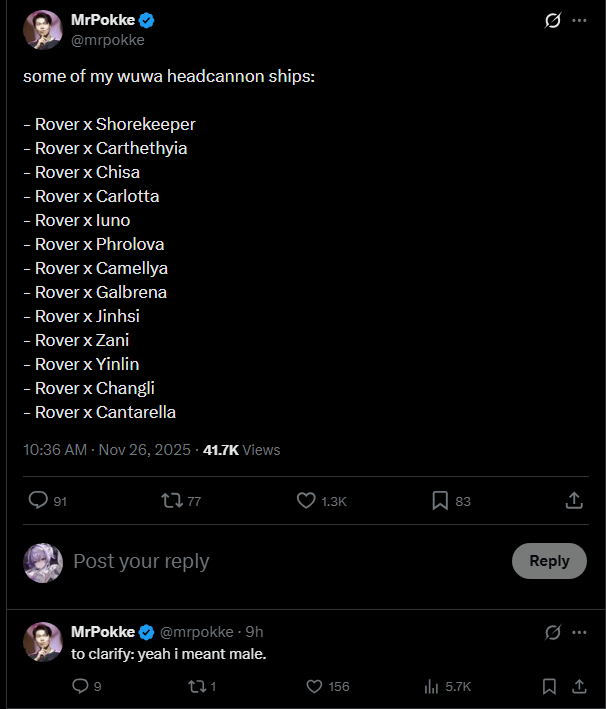This screenshot has height=709, width=606.
Task: Open more options on reply tweet
Action: [579, 632]
